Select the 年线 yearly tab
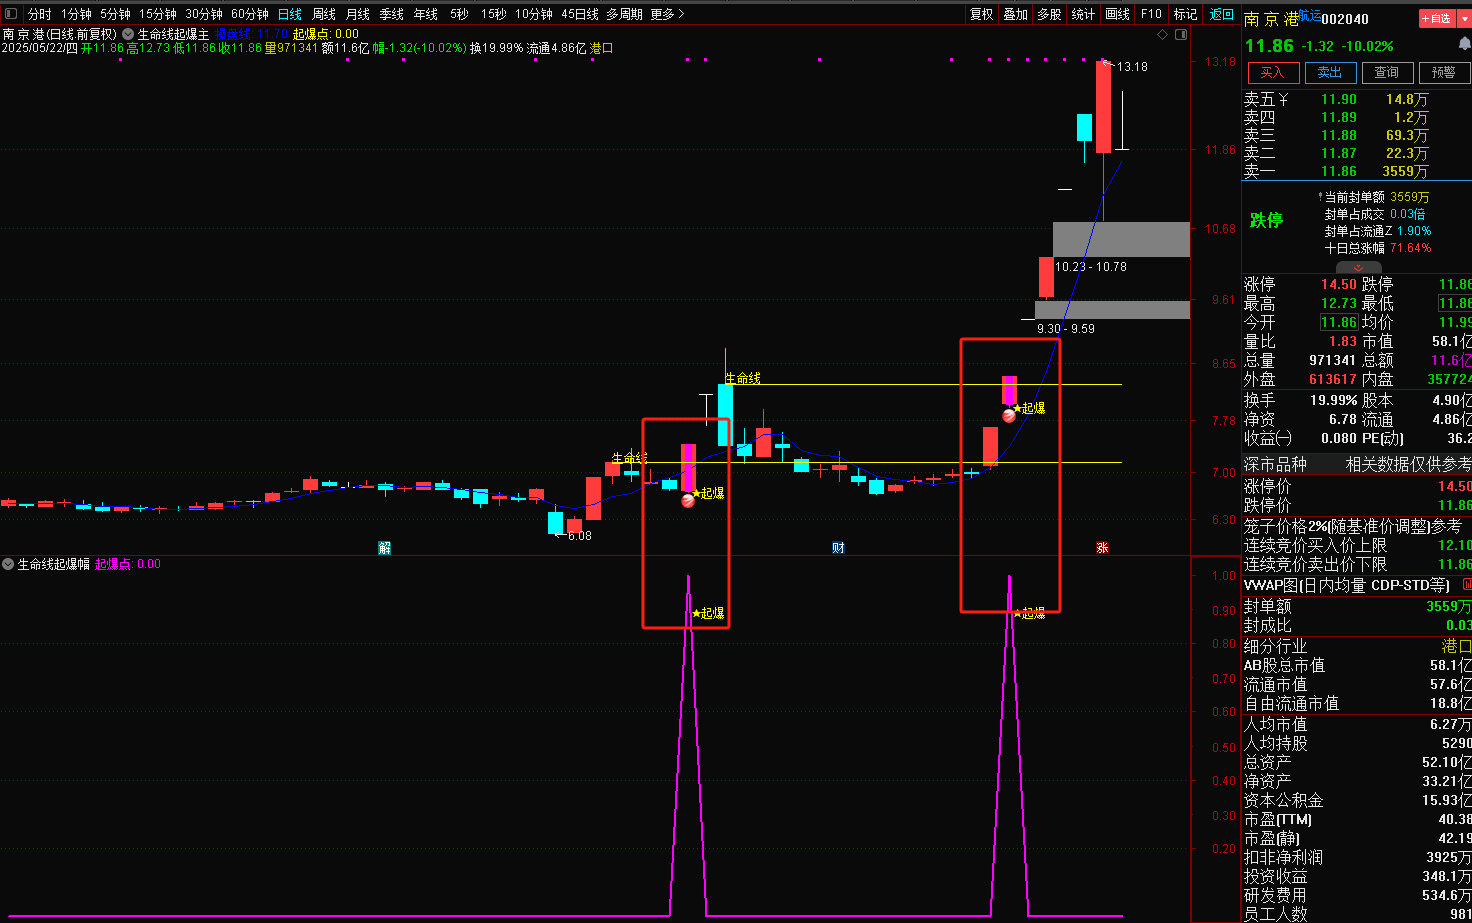Image resolution: width=1472 pixels, height=923 pixels. coord(426,14)
